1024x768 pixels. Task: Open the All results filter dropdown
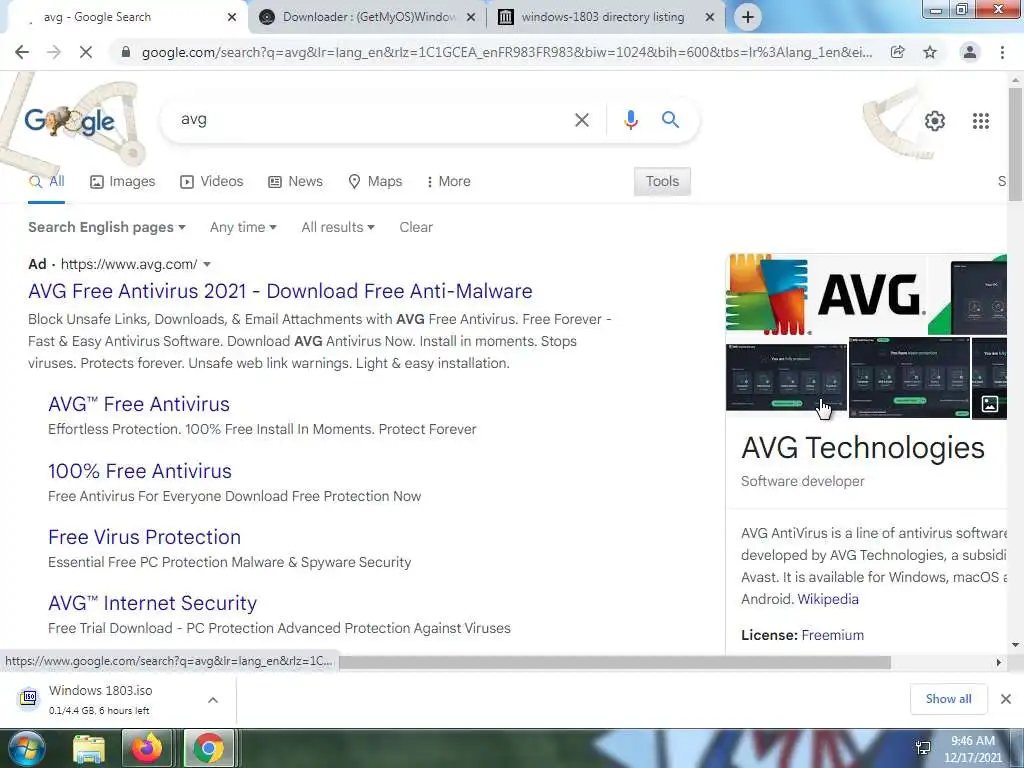pos(338,227)
